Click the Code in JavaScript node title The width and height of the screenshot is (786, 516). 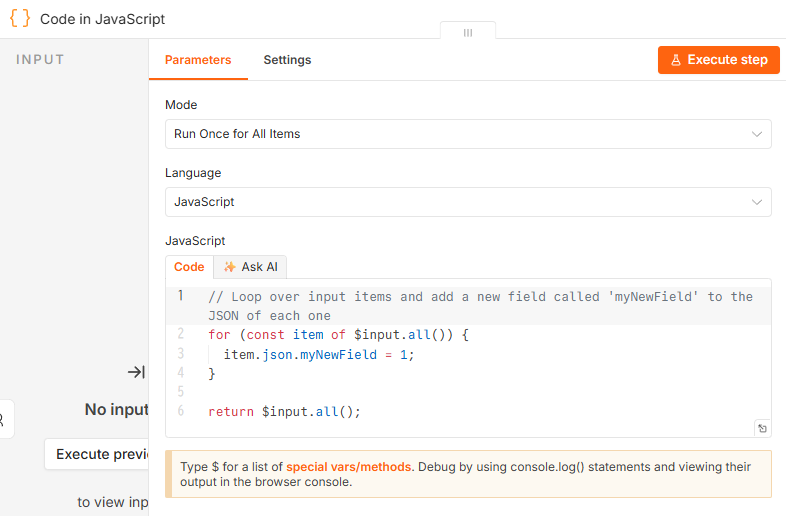102,19
